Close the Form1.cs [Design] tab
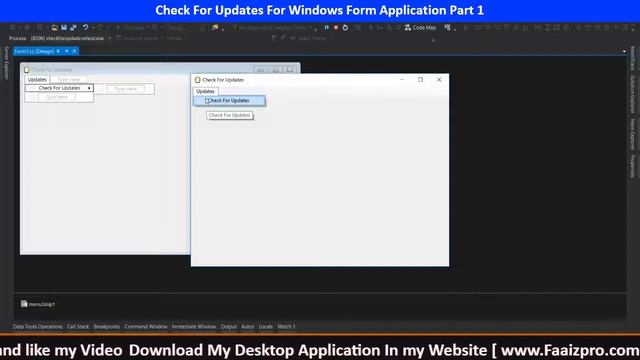Screen dimensions: 640x360 [74, 51]
